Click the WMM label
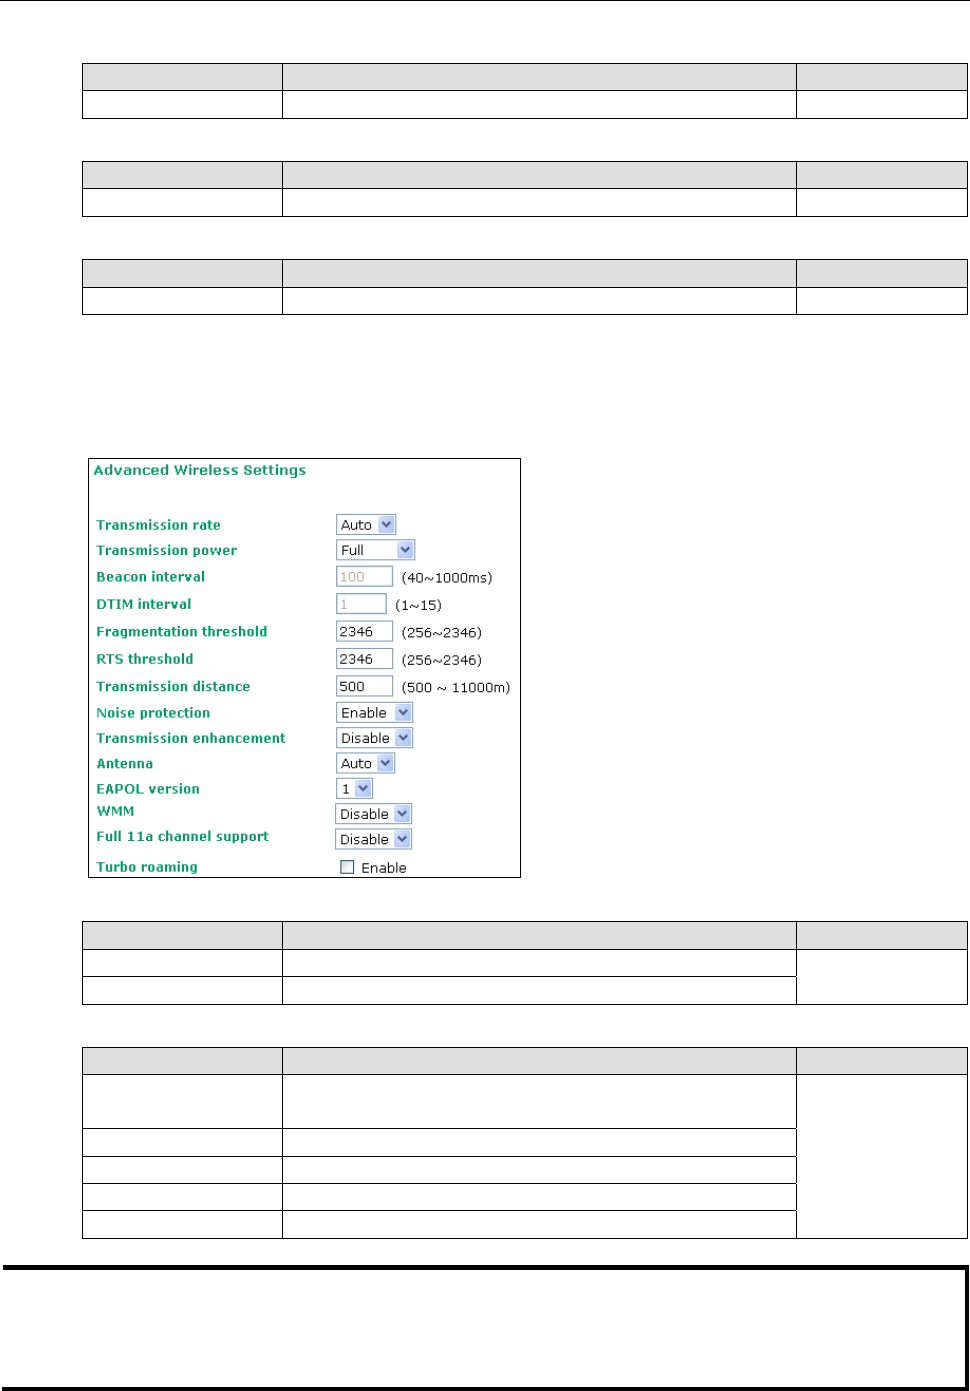Viewport: 970px width, 1391px height. click(x=115, y=811)
